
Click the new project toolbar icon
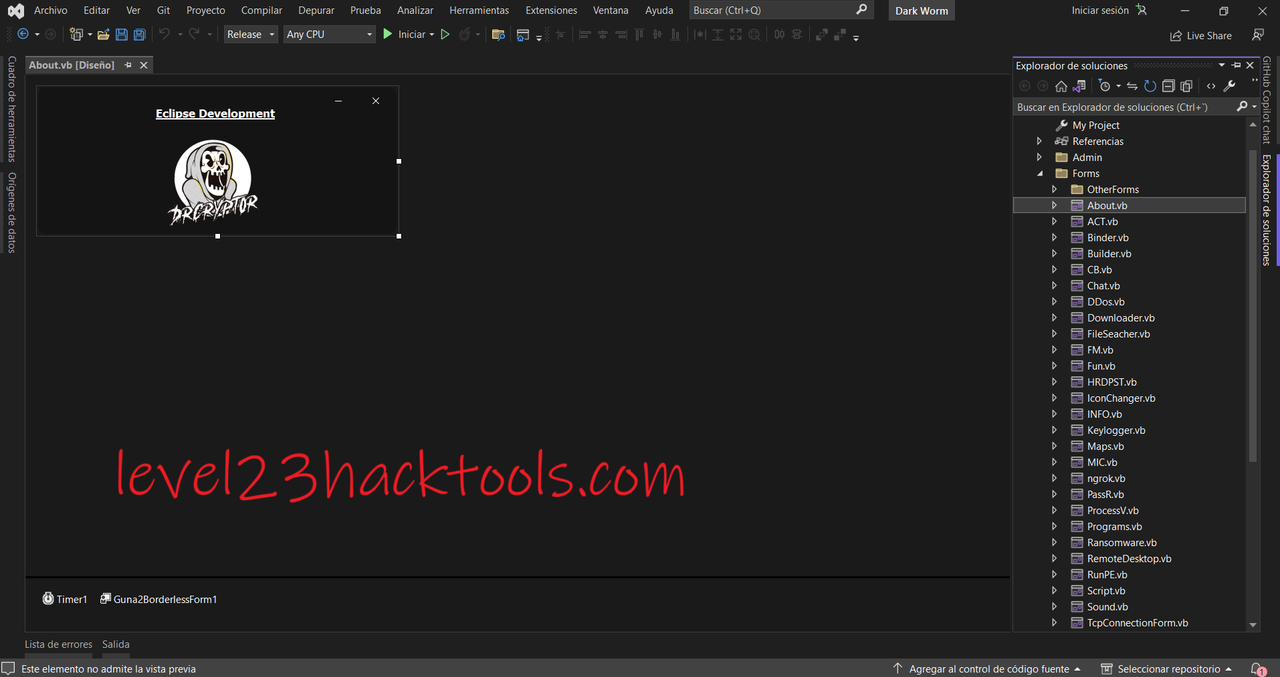tap(76, 34)
